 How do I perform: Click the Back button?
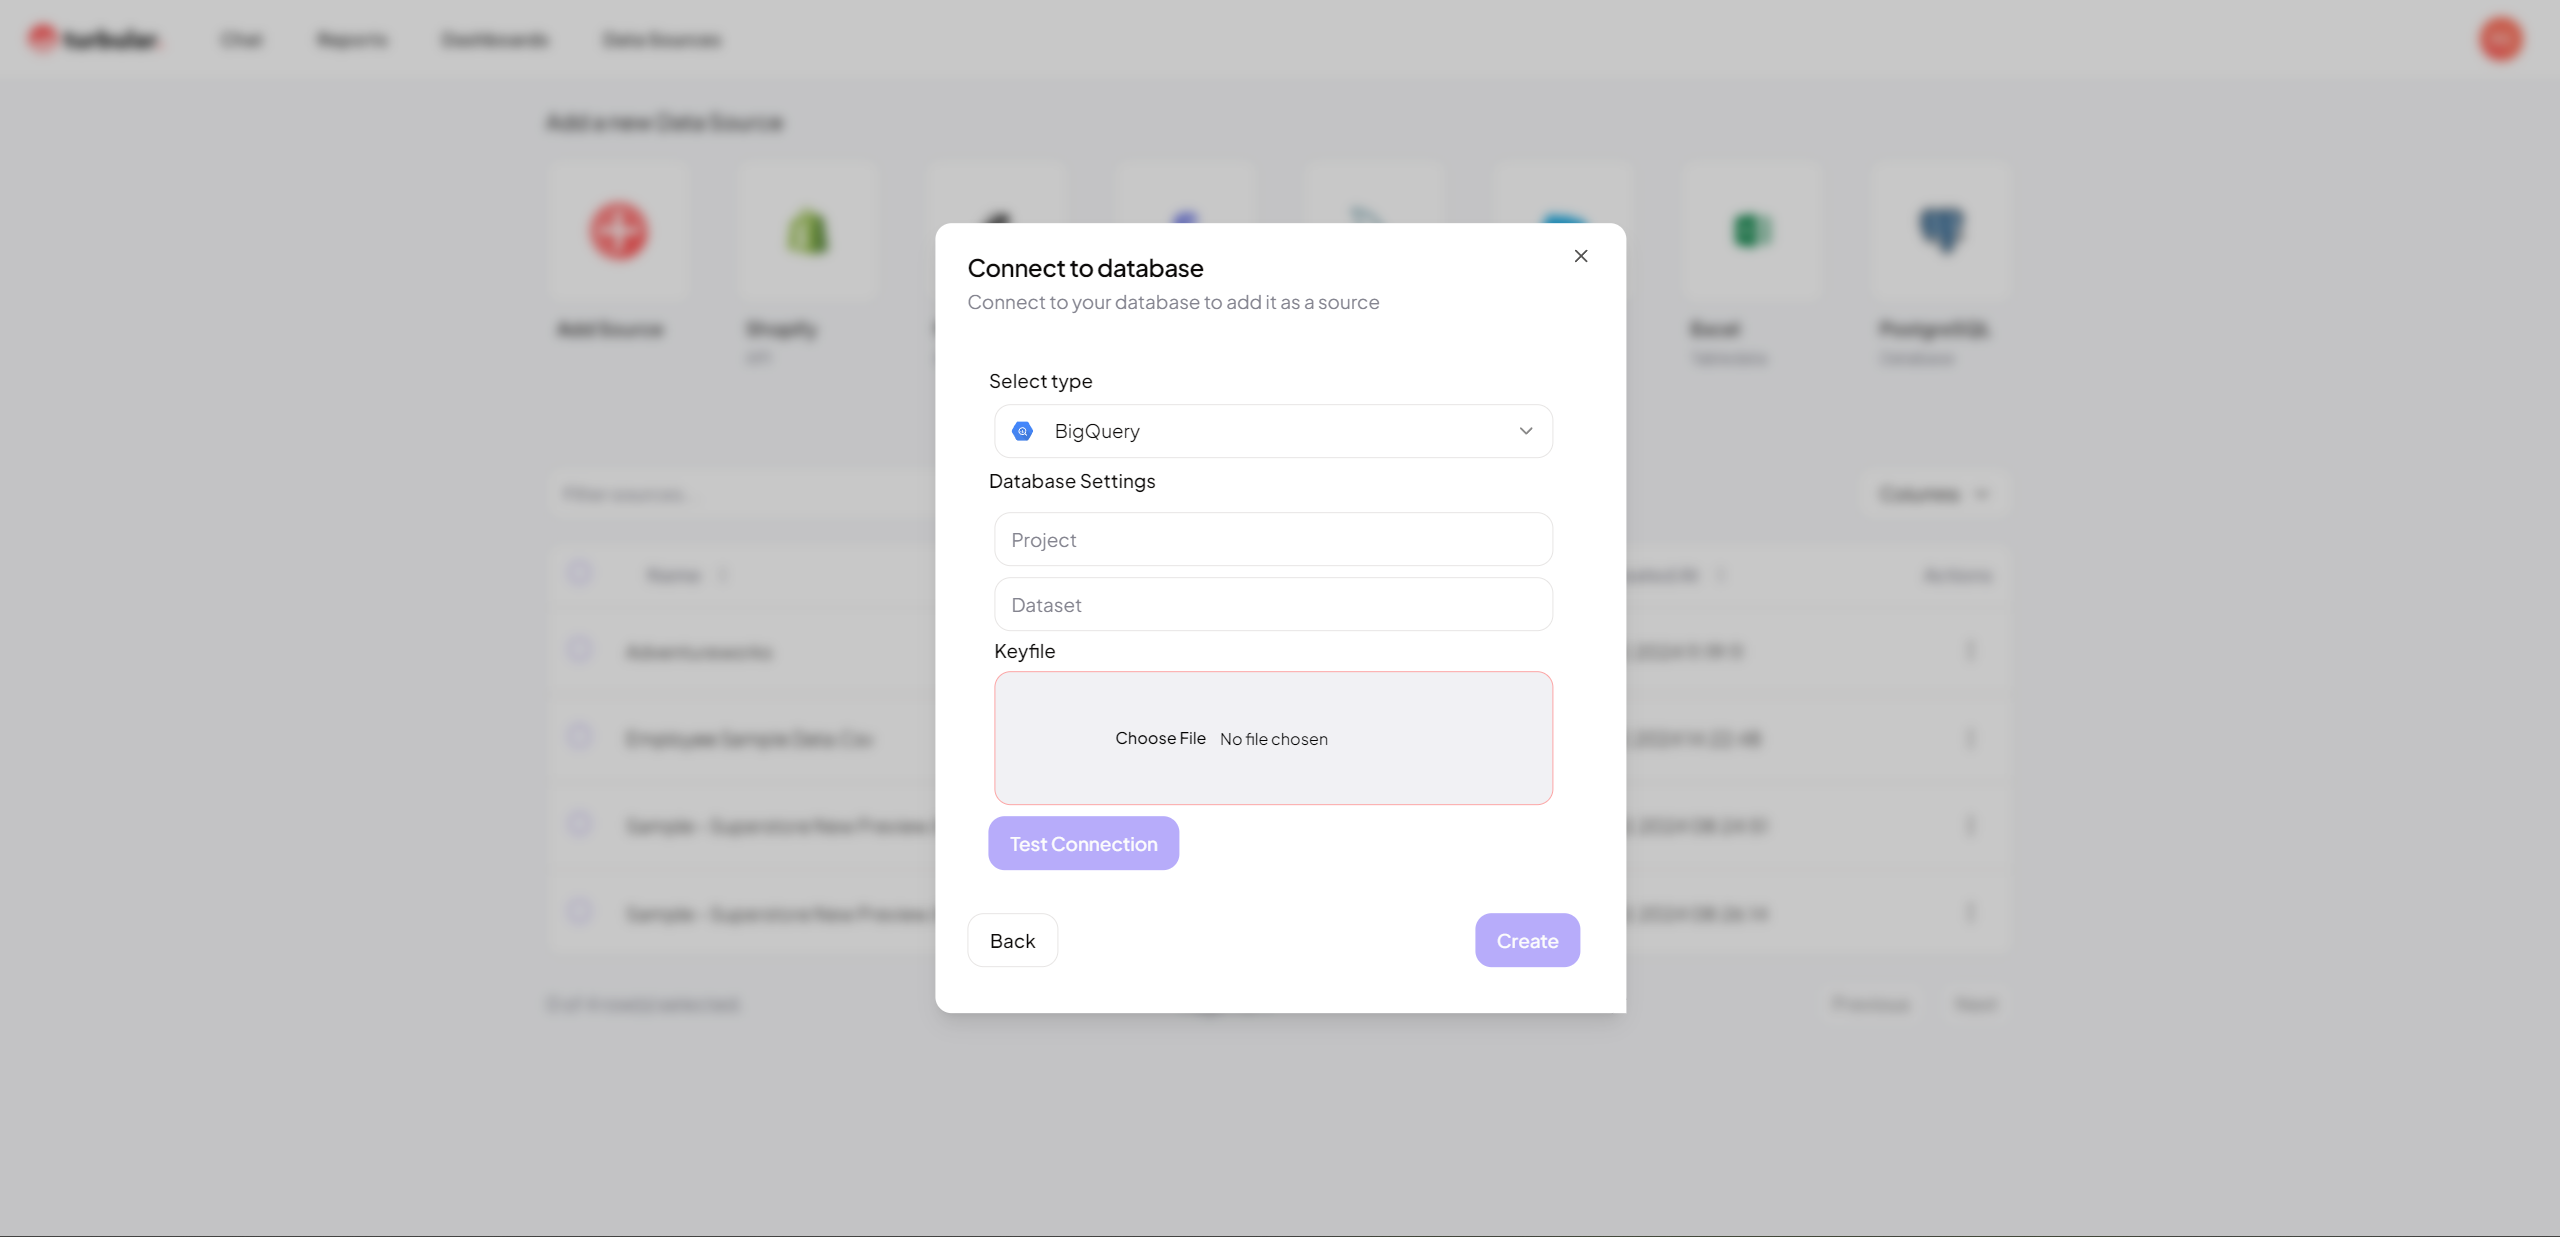[x=1012, y=938]
